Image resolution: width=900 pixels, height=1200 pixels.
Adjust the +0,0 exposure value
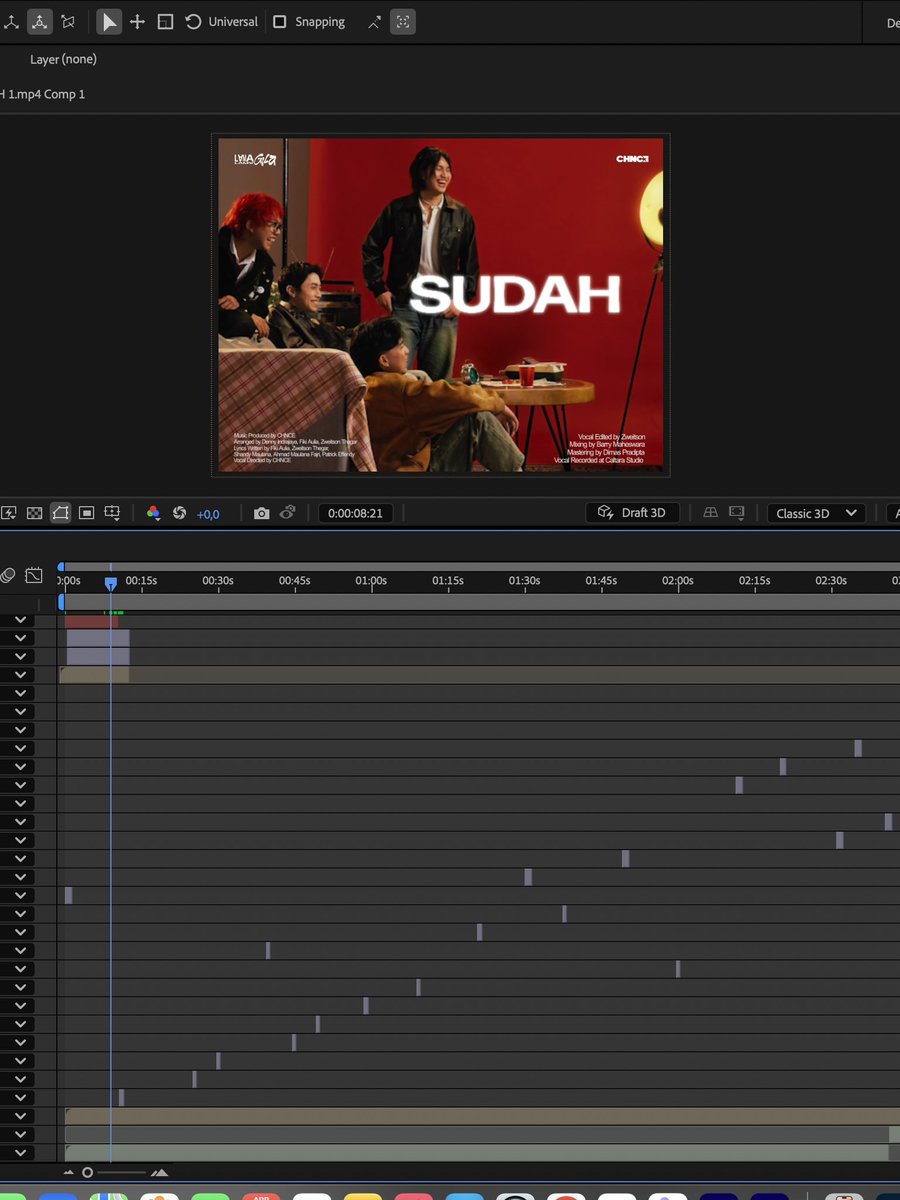208,513
